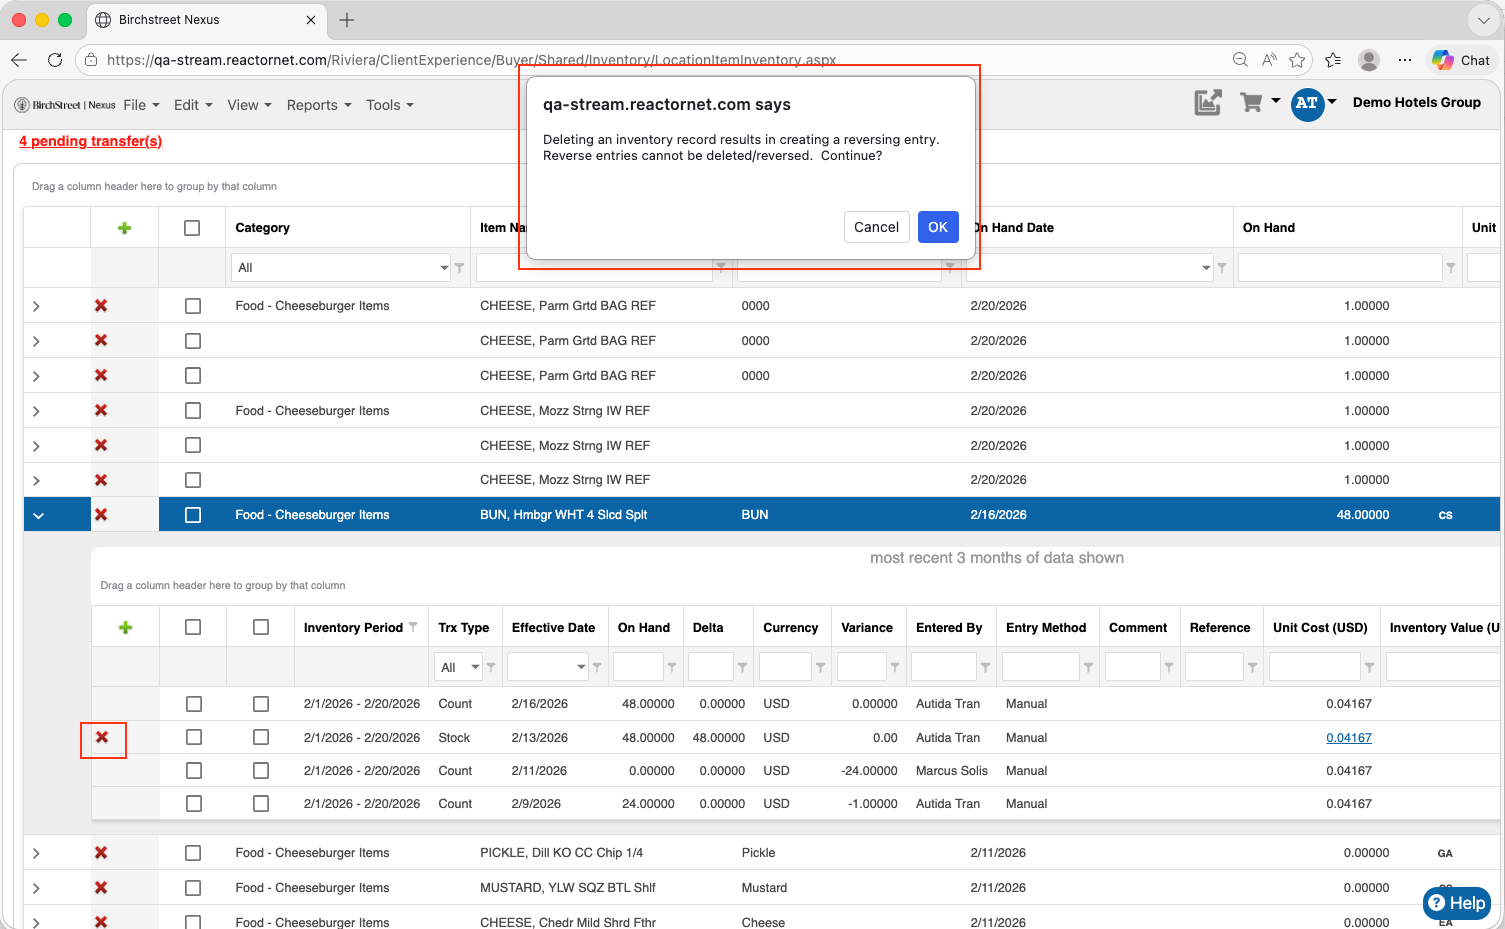Open the View menu

point(249,105)
